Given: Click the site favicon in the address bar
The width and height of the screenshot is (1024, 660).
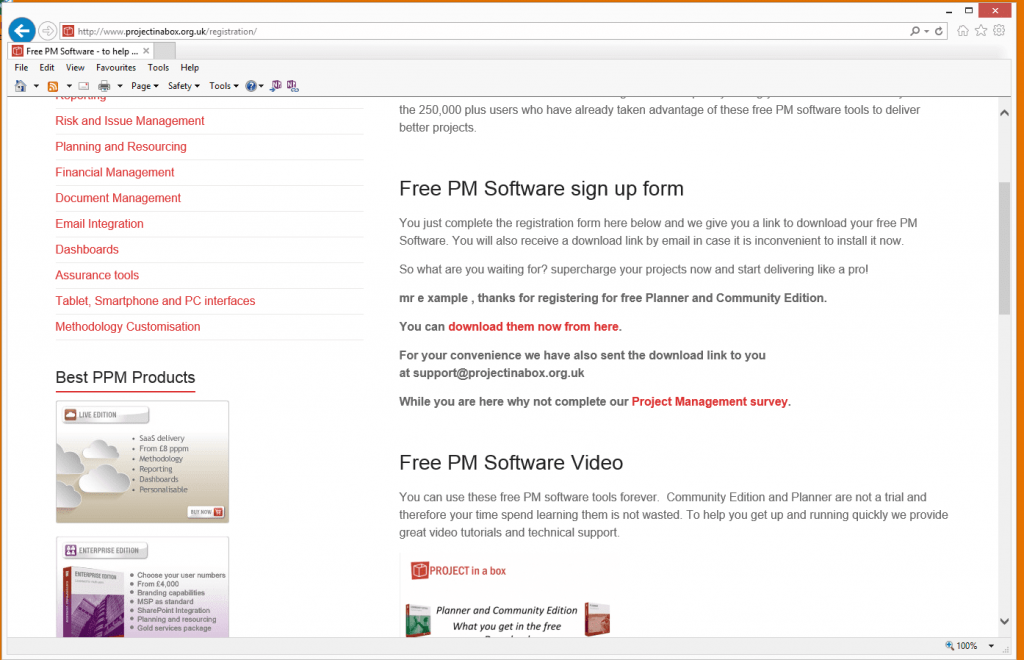Looking at the screenshot, I should pos(68,31).
